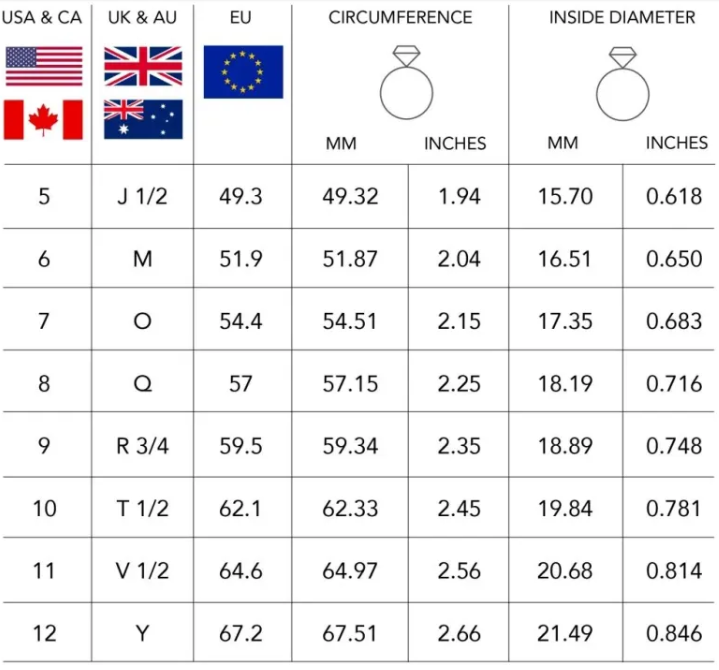Click UK size V 1/2 cell
The width and height of the screenshot is (719, 670).
(x=142, y=571)
